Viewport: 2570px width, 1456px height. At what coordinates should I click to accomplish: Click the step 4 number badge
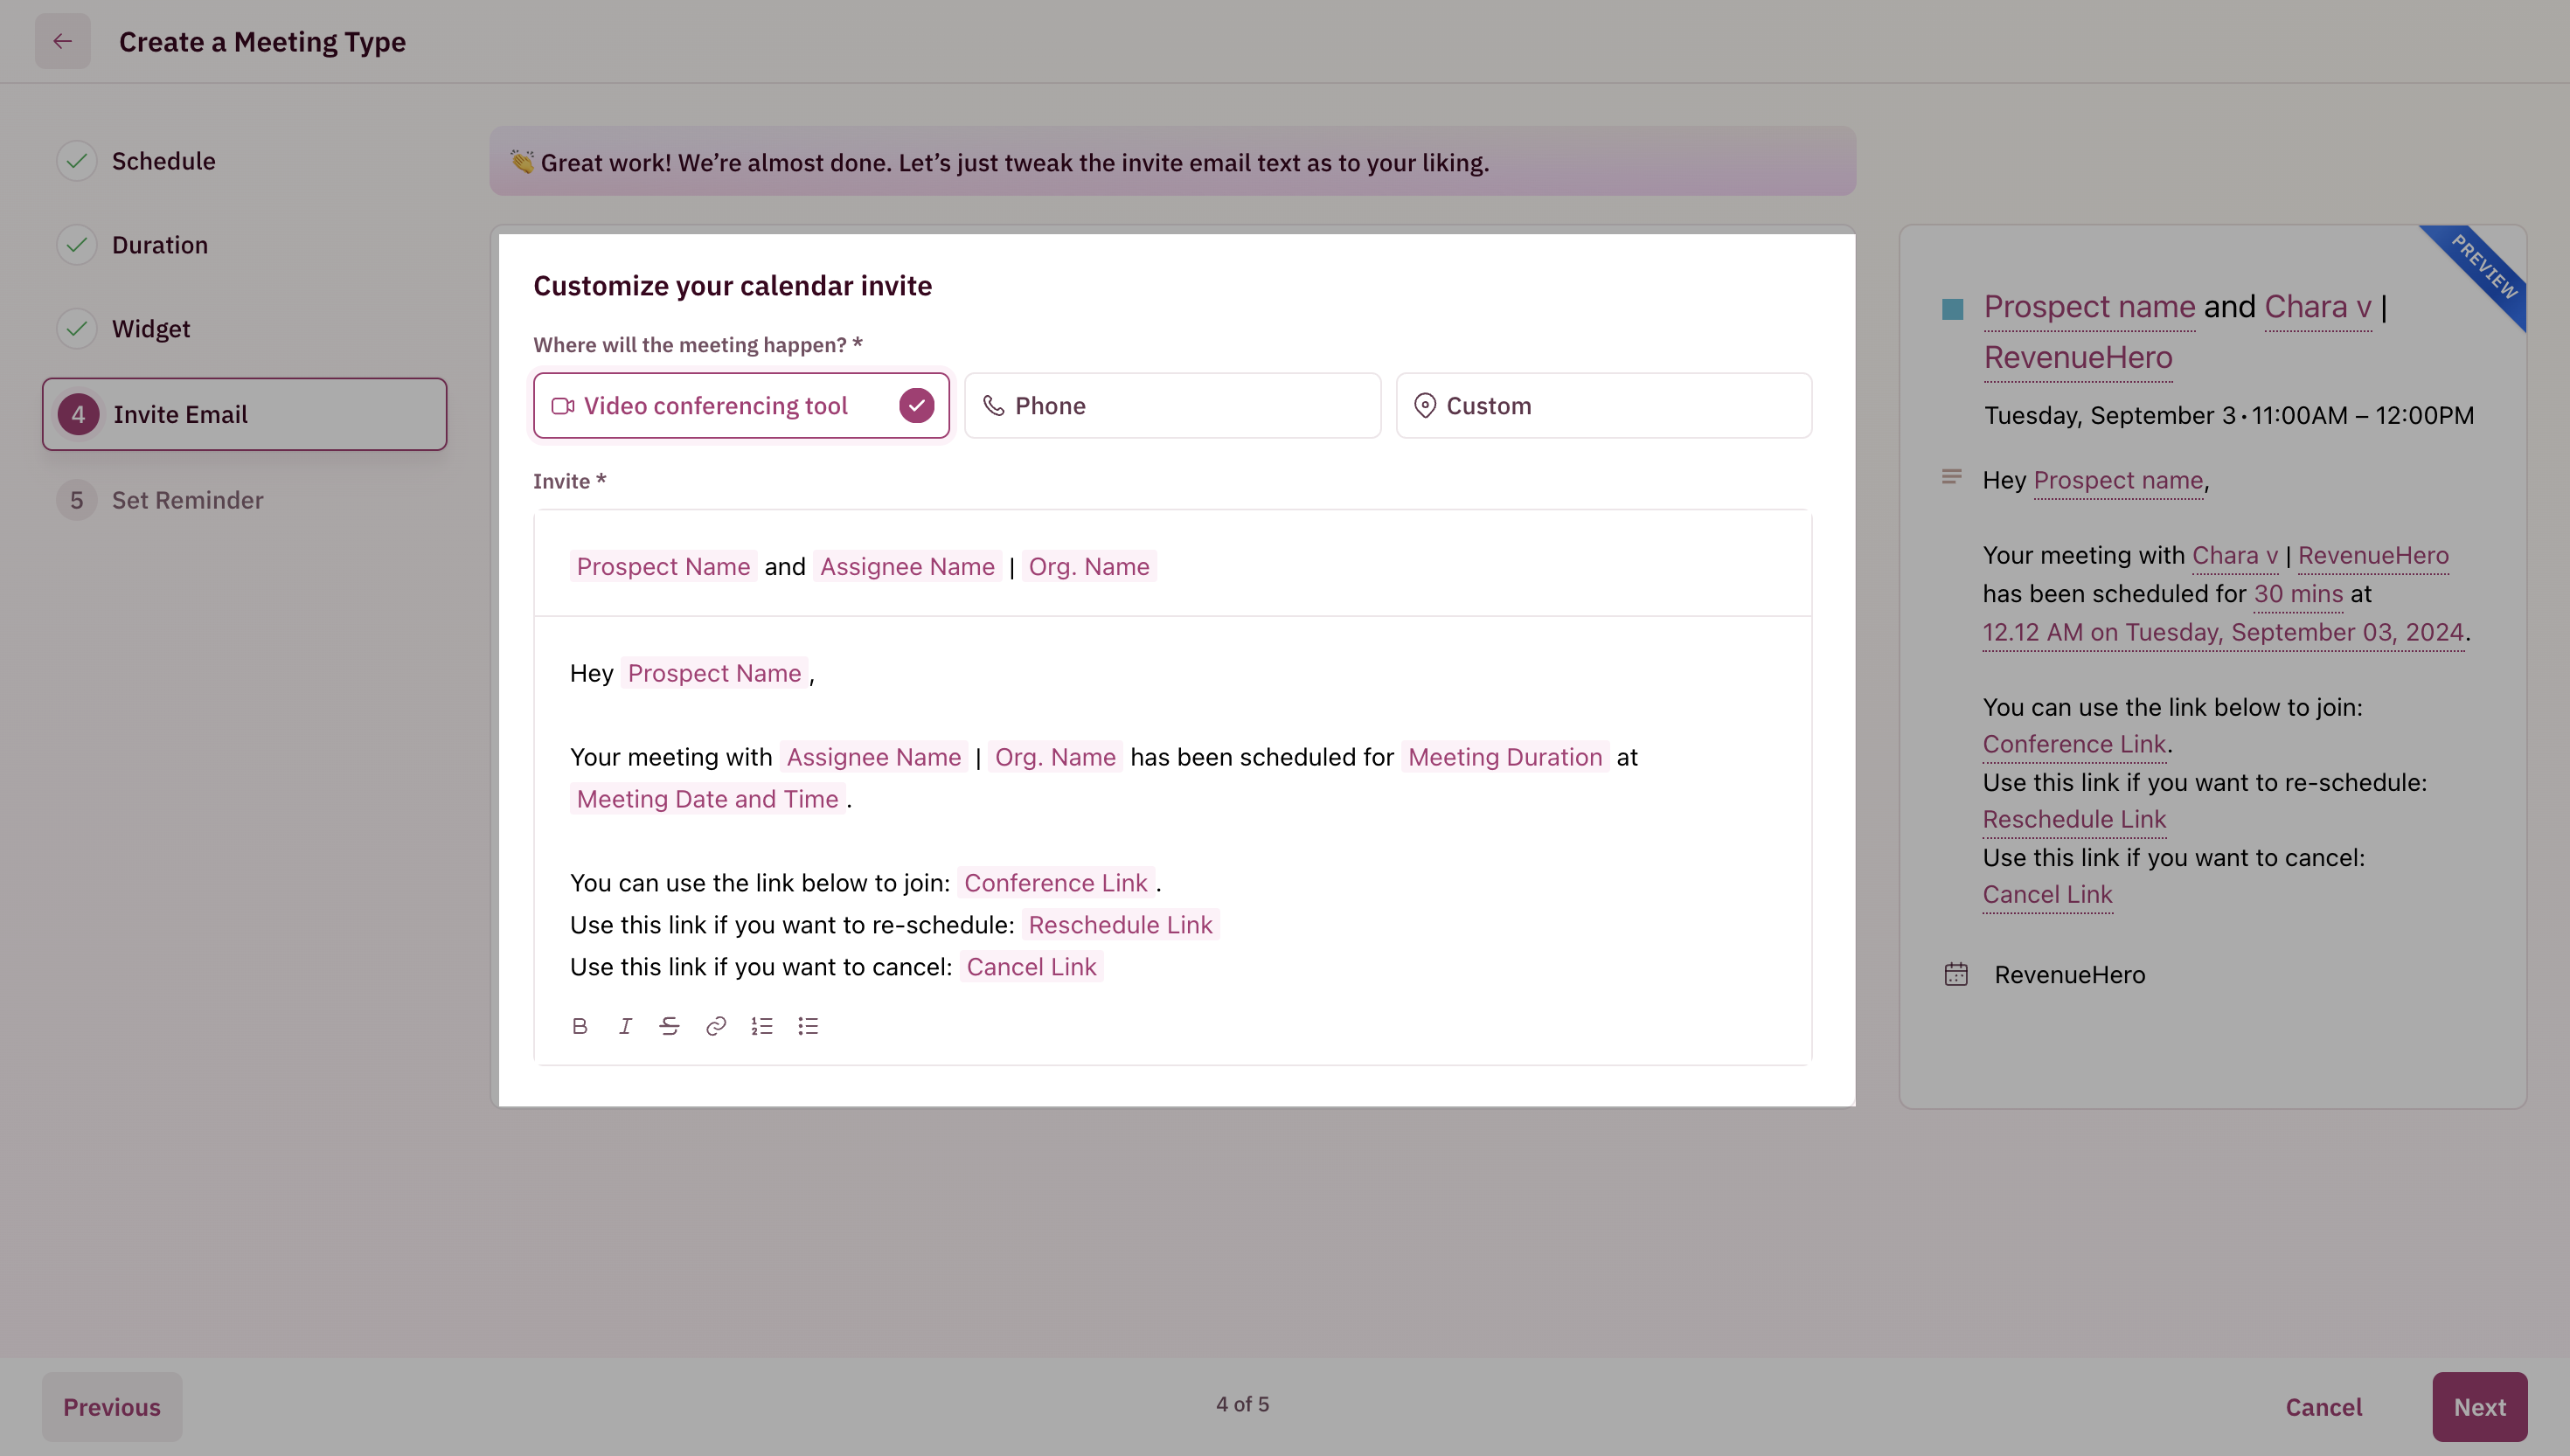(78, 414)
